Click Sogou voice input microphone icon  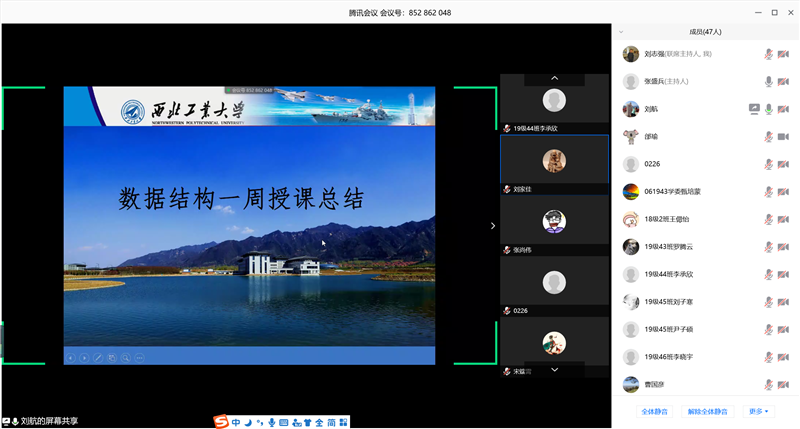271,422
